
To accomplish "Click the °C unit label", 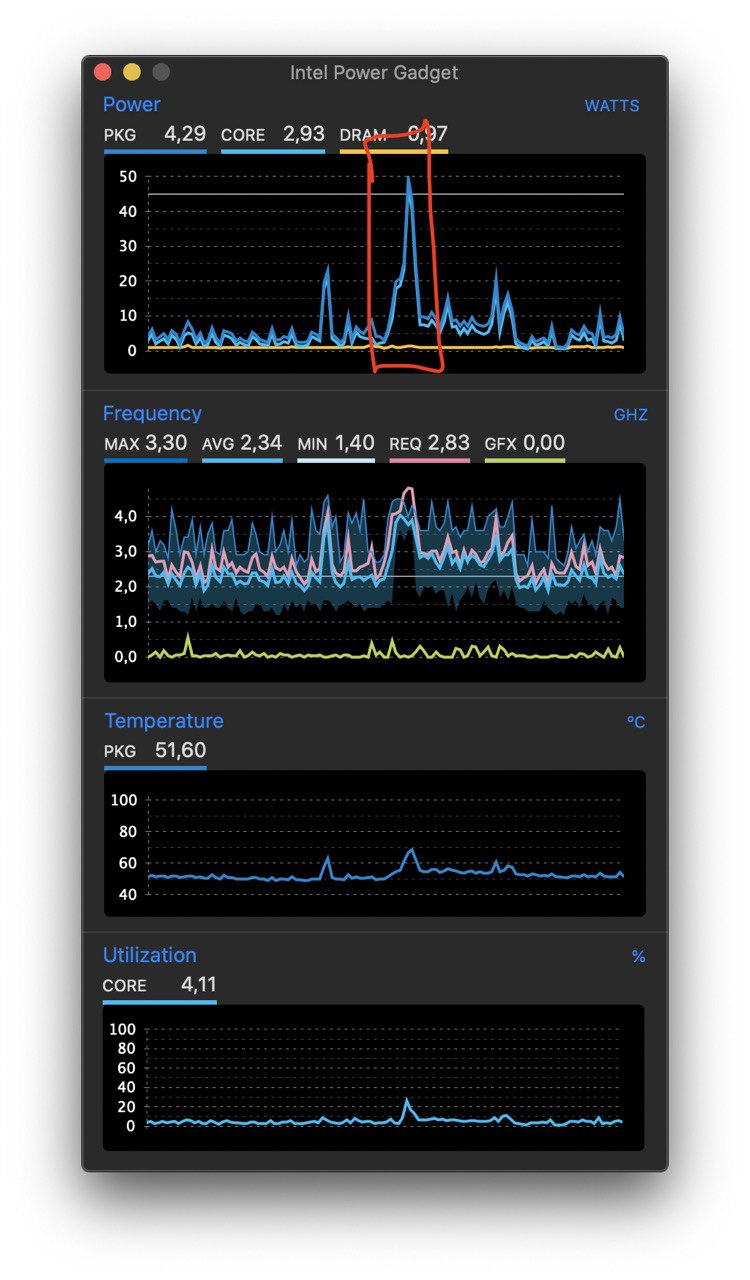I will point(636,722).
